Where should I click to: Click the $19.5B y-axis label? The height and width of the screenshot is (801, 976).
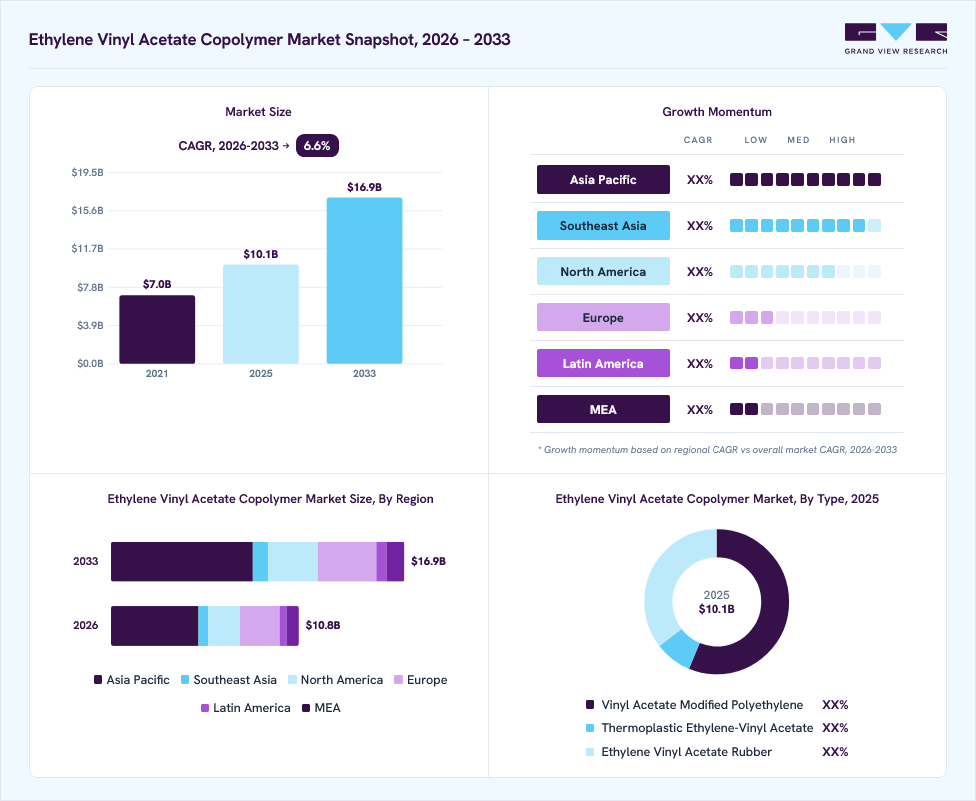tap(87, 172)
